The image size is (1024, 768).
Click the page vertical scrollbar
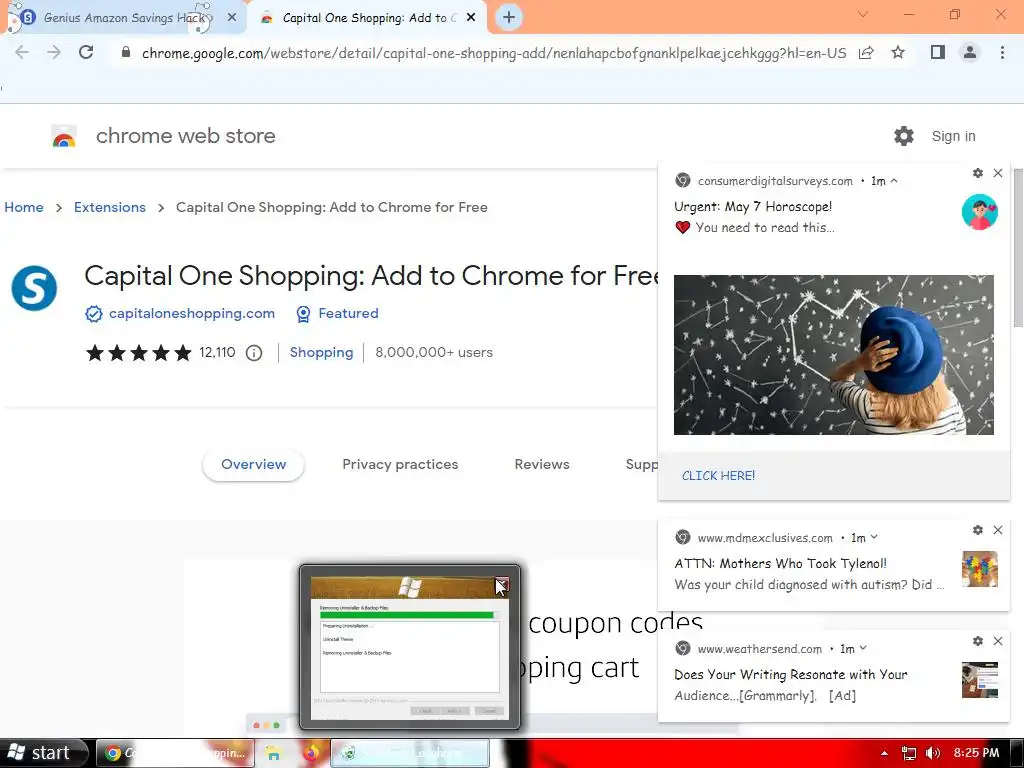point(1018,248)
